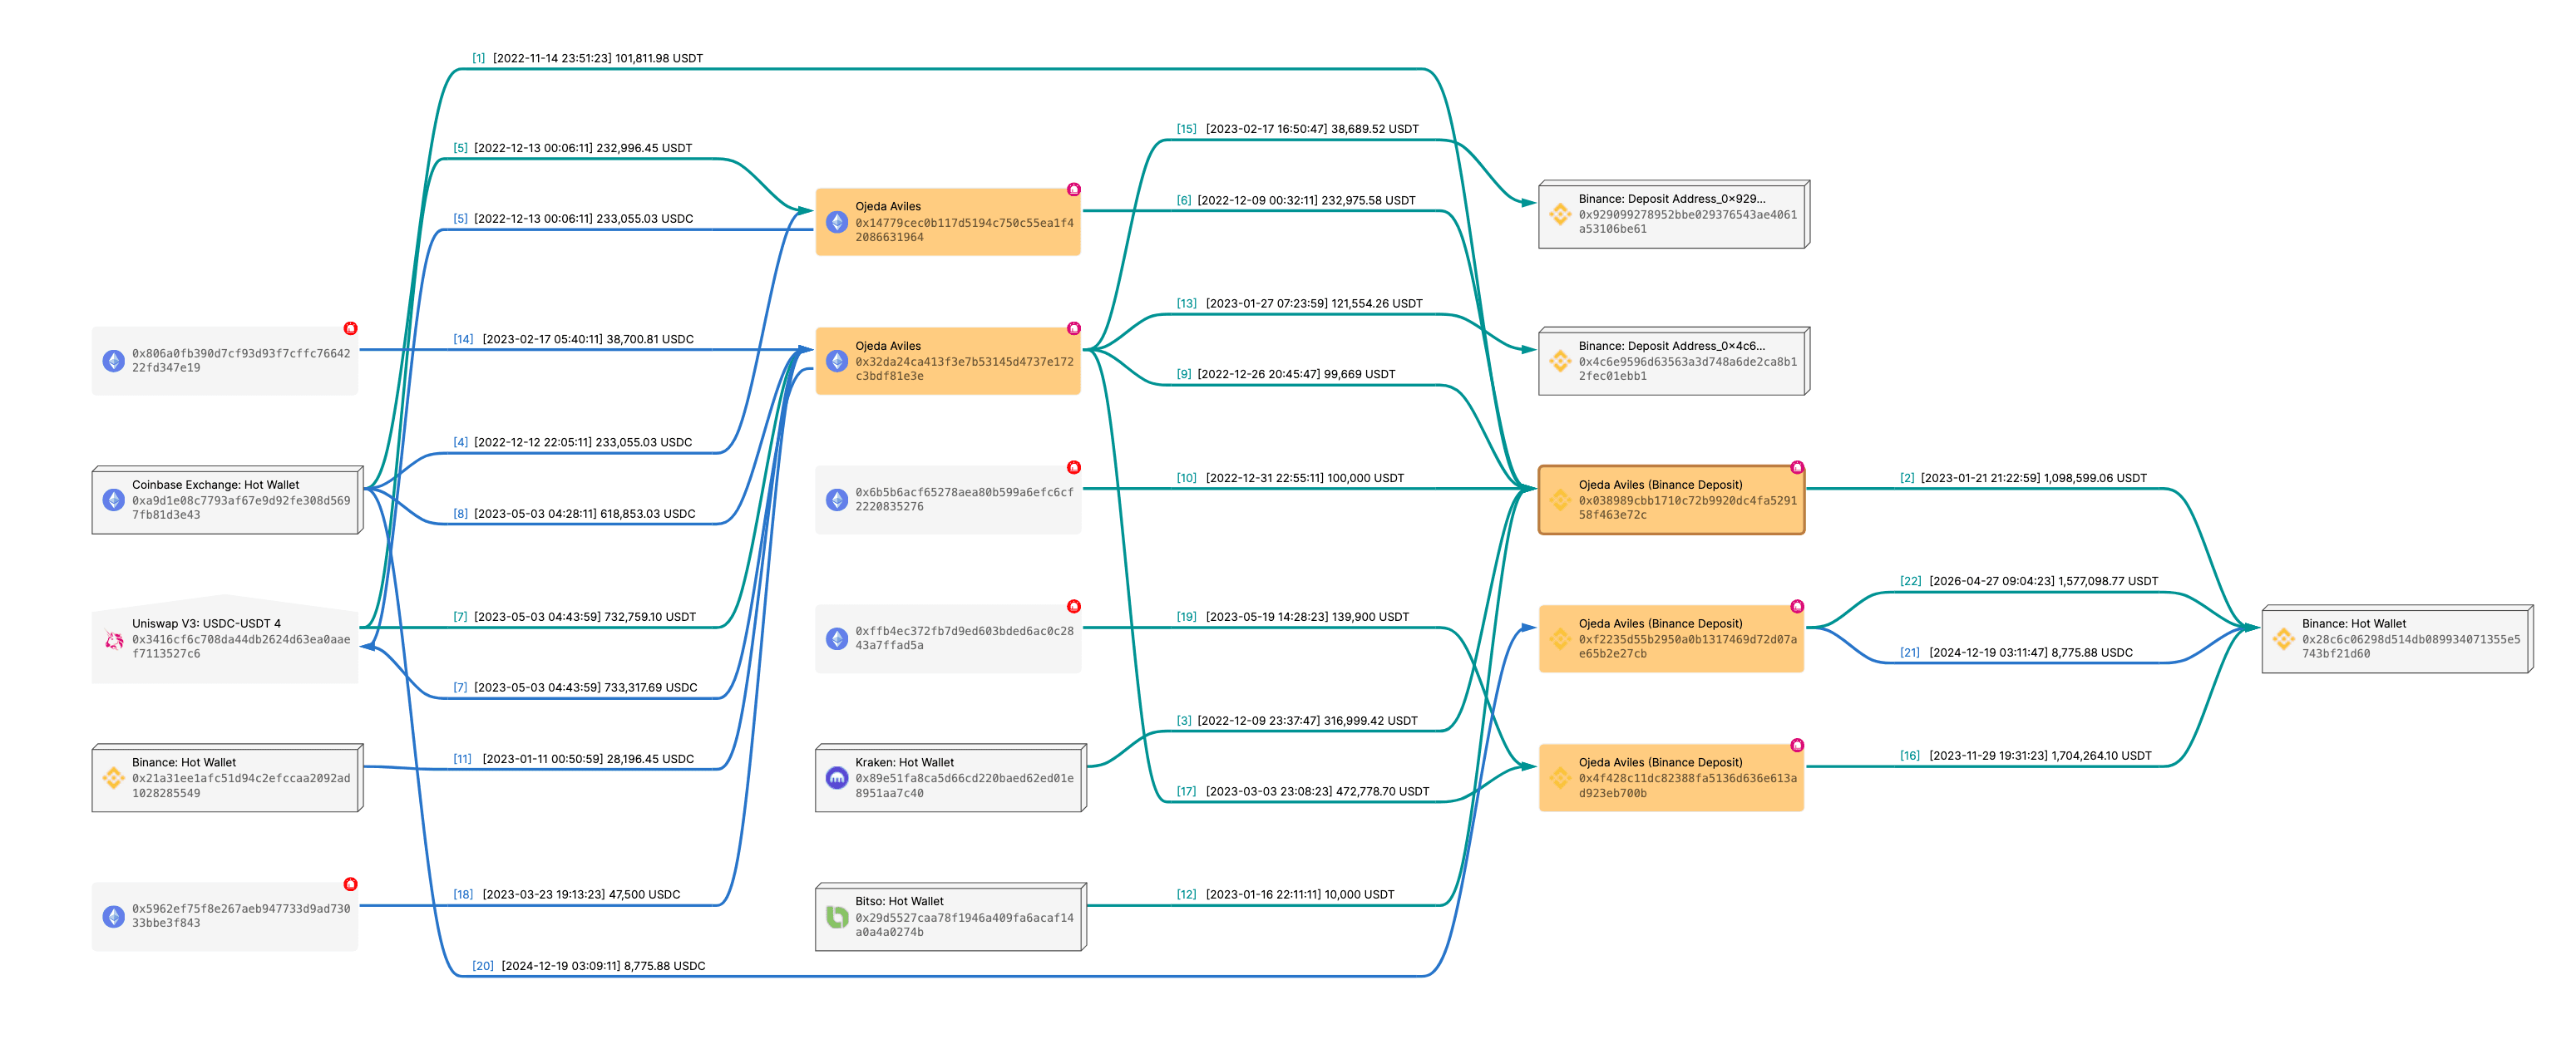Click address text 0x28c6c06298d514db089934071355e5743bf21d60

(2411, 647)
